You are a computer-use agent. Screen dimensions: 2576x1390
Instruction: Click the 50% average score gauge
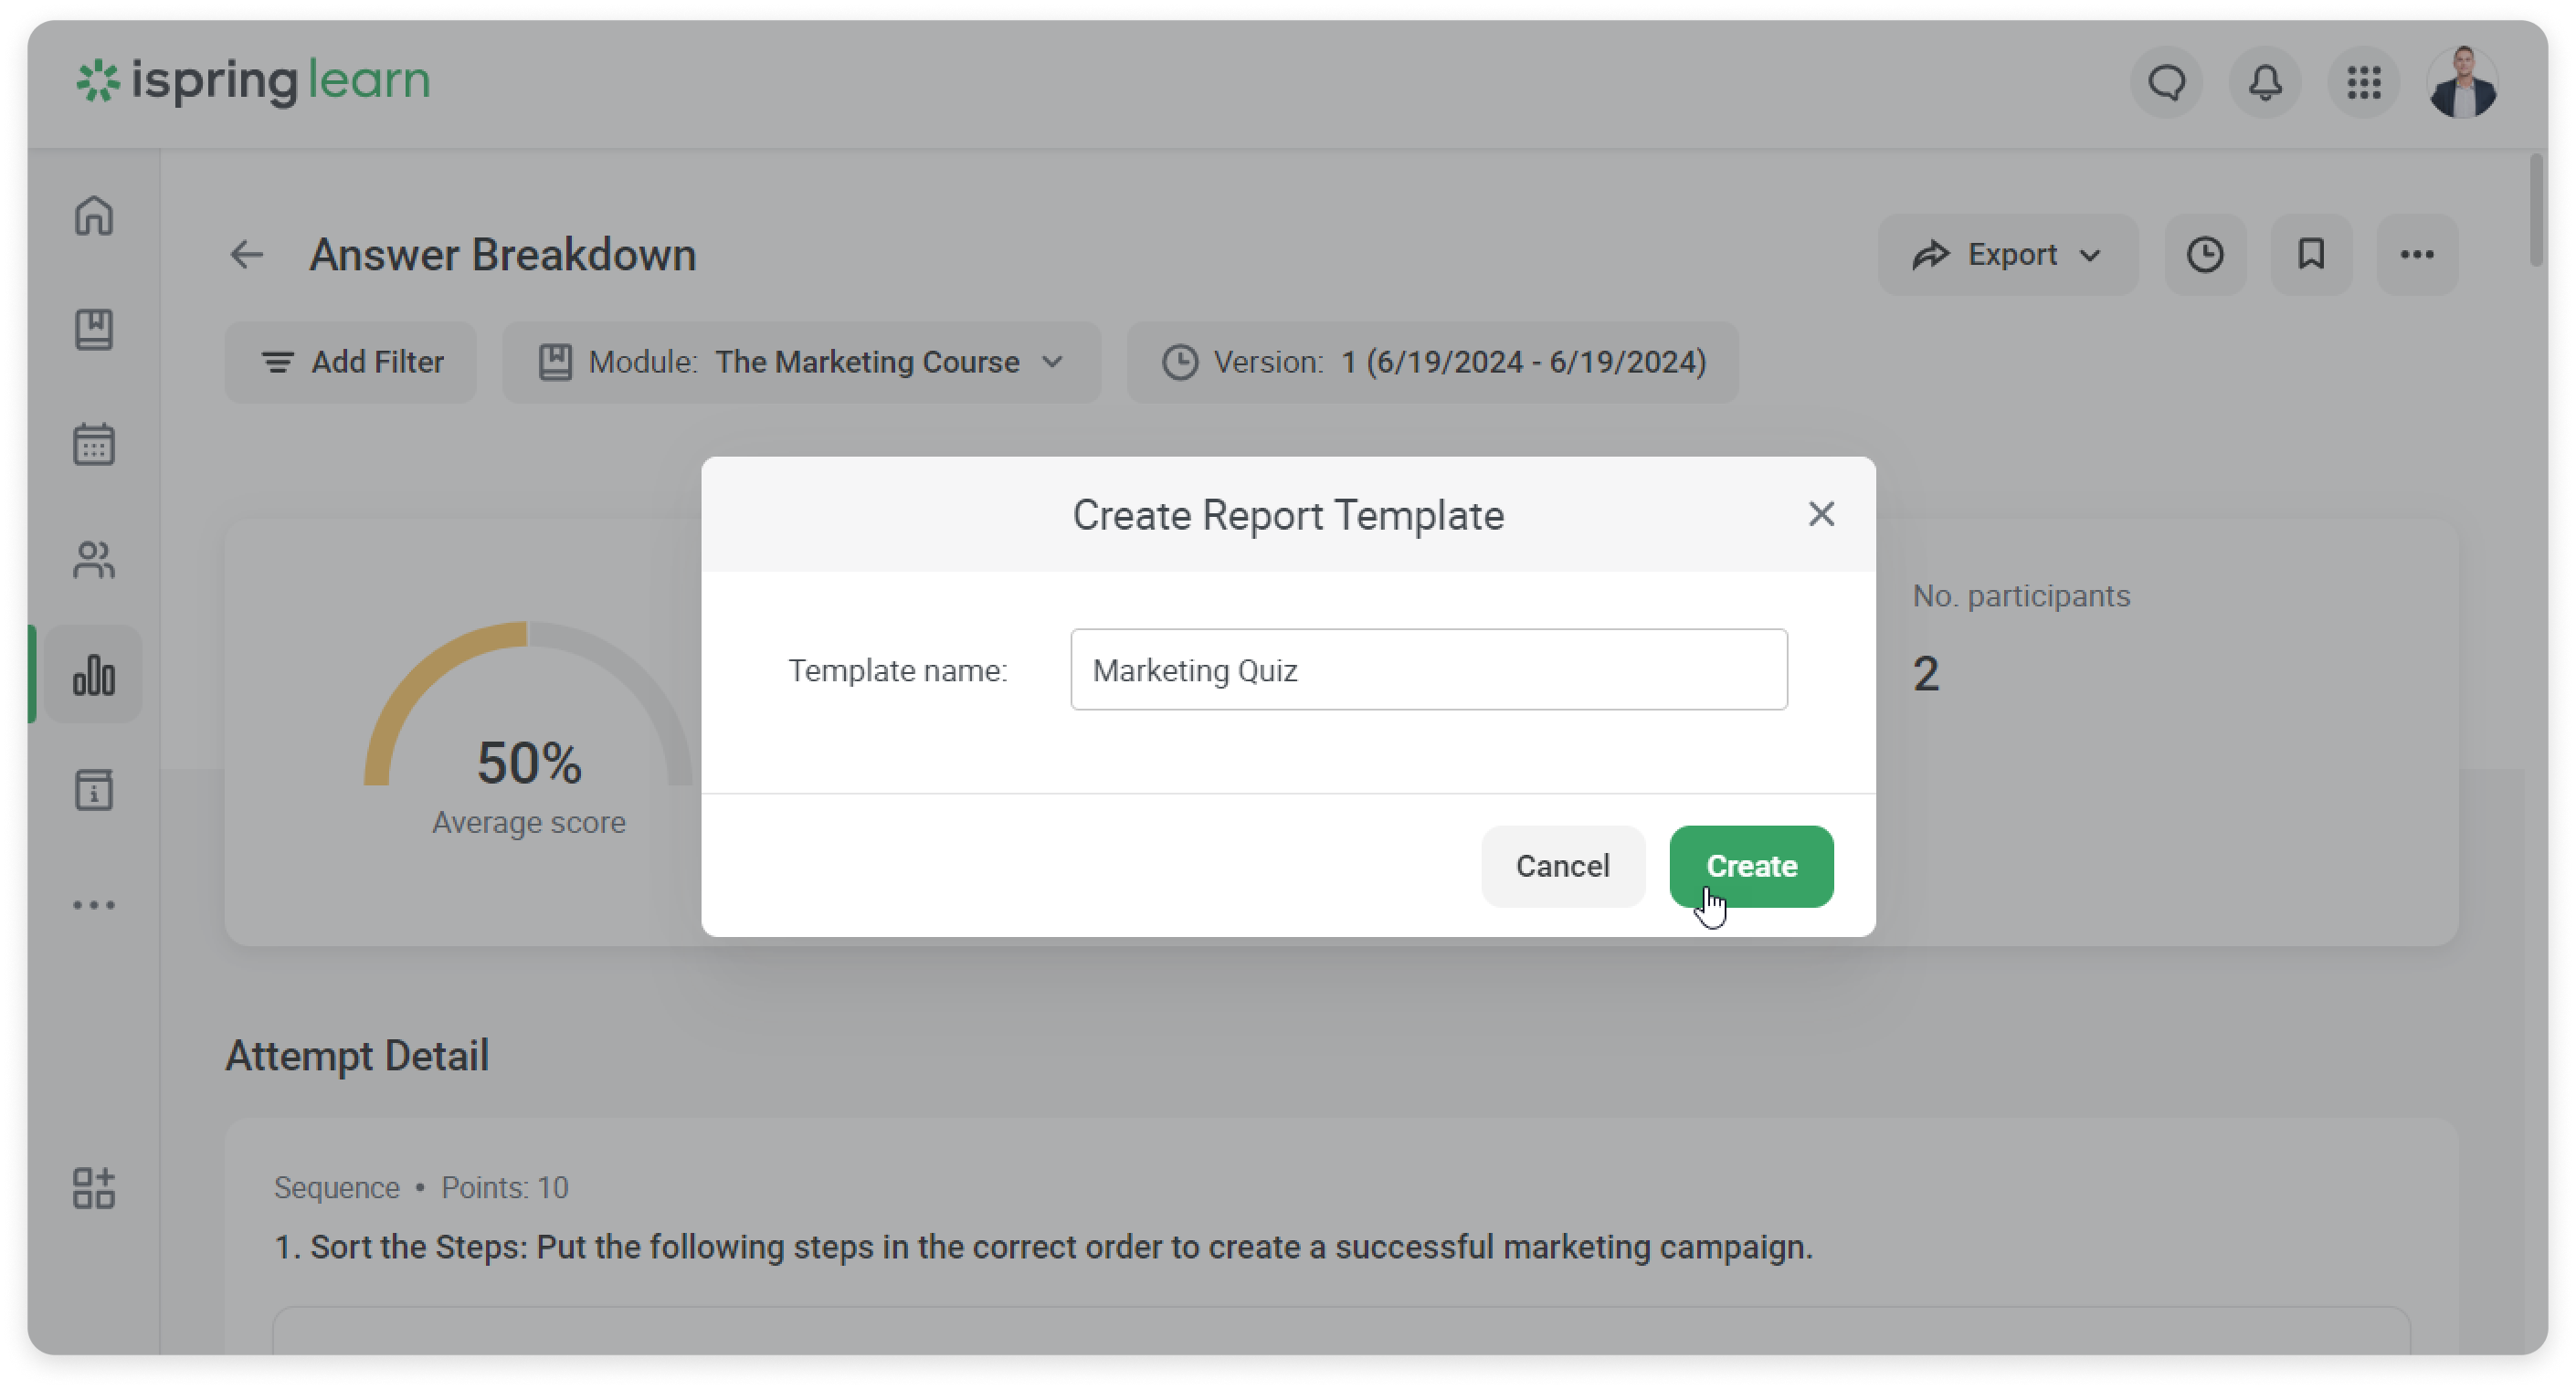coord(528,730)
